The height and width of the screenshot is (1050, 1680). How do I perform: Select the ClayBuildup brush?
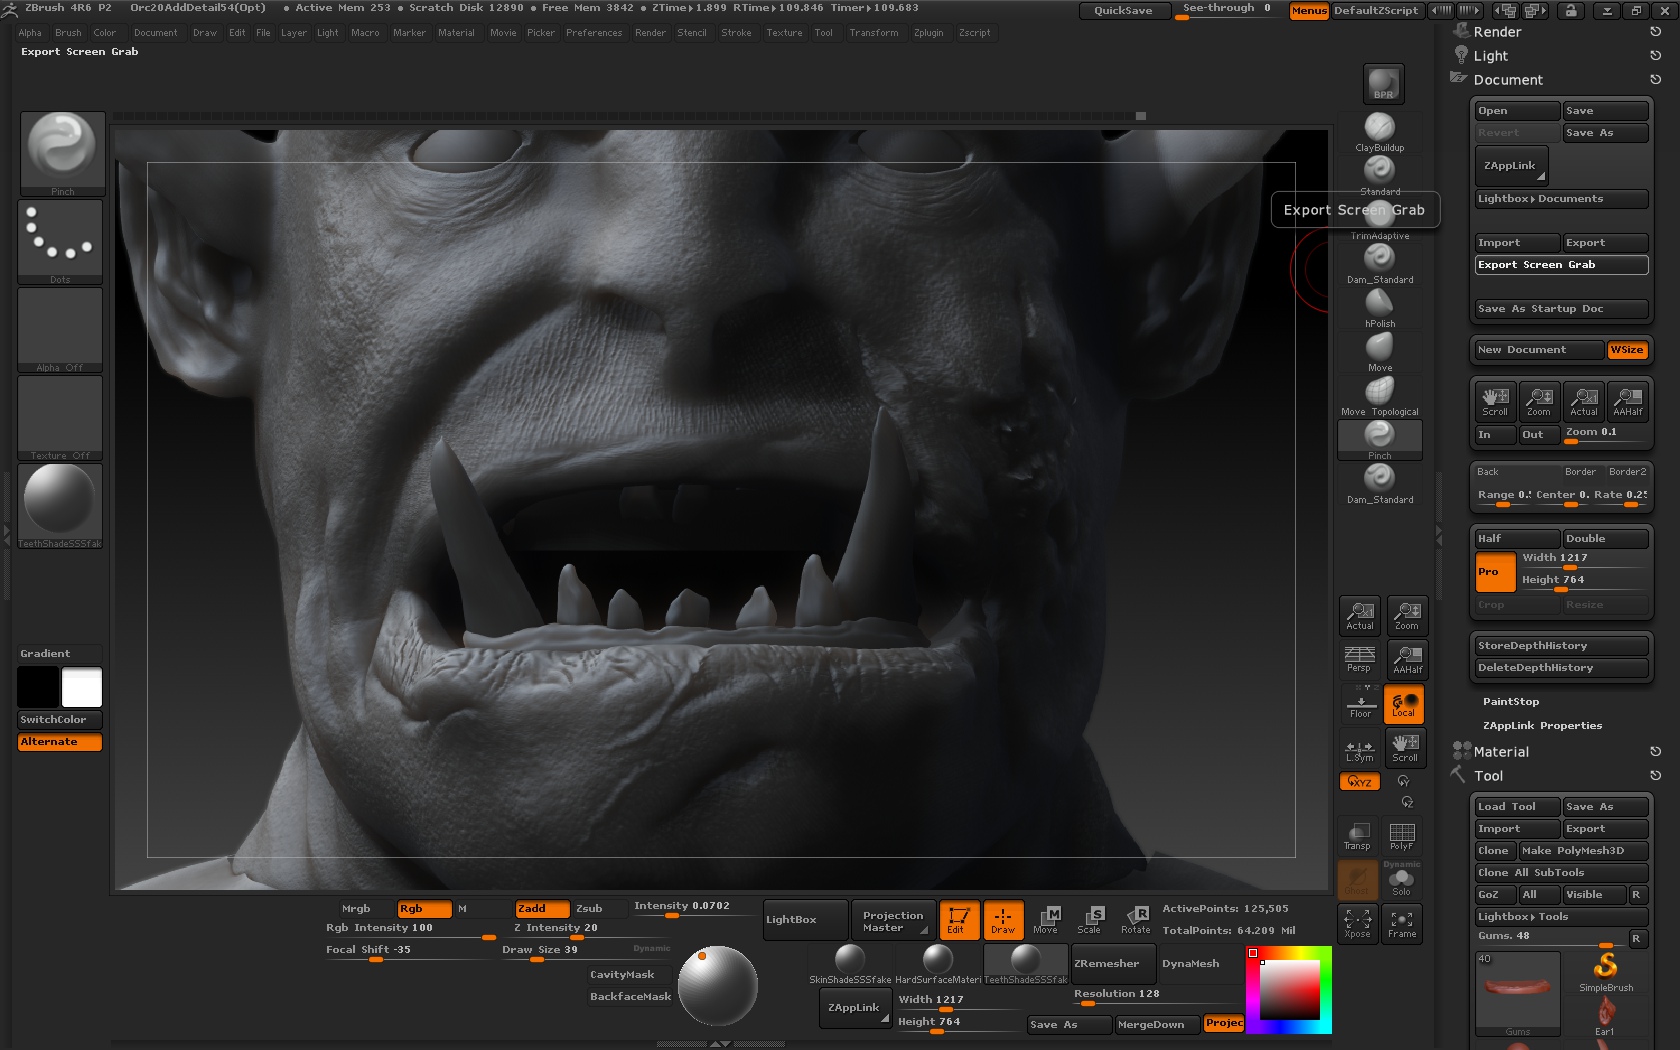(1380, 131)
